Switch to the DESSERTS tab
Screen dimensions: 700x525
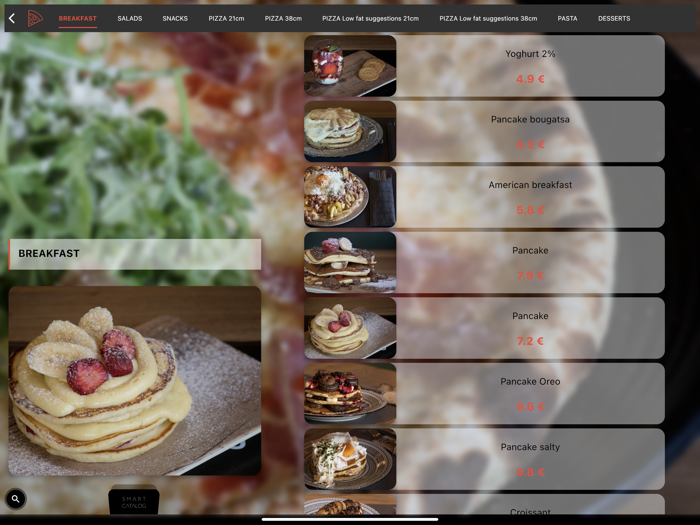[614, 18]
